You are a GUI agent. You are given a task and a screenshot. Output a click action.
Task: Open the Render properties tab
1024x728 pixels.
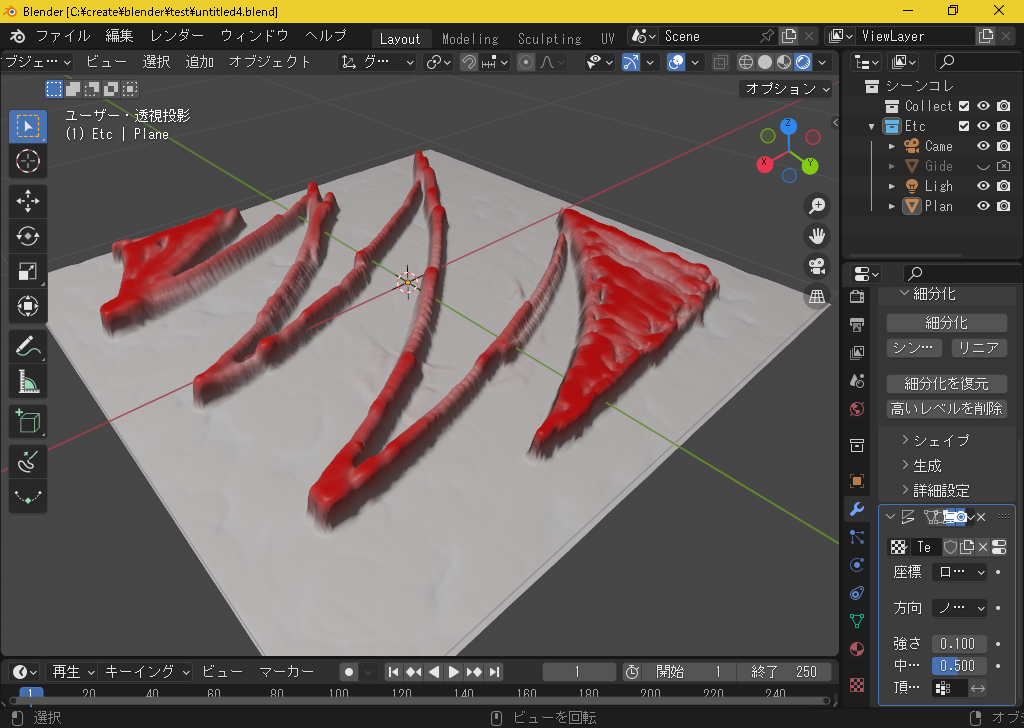857,296
